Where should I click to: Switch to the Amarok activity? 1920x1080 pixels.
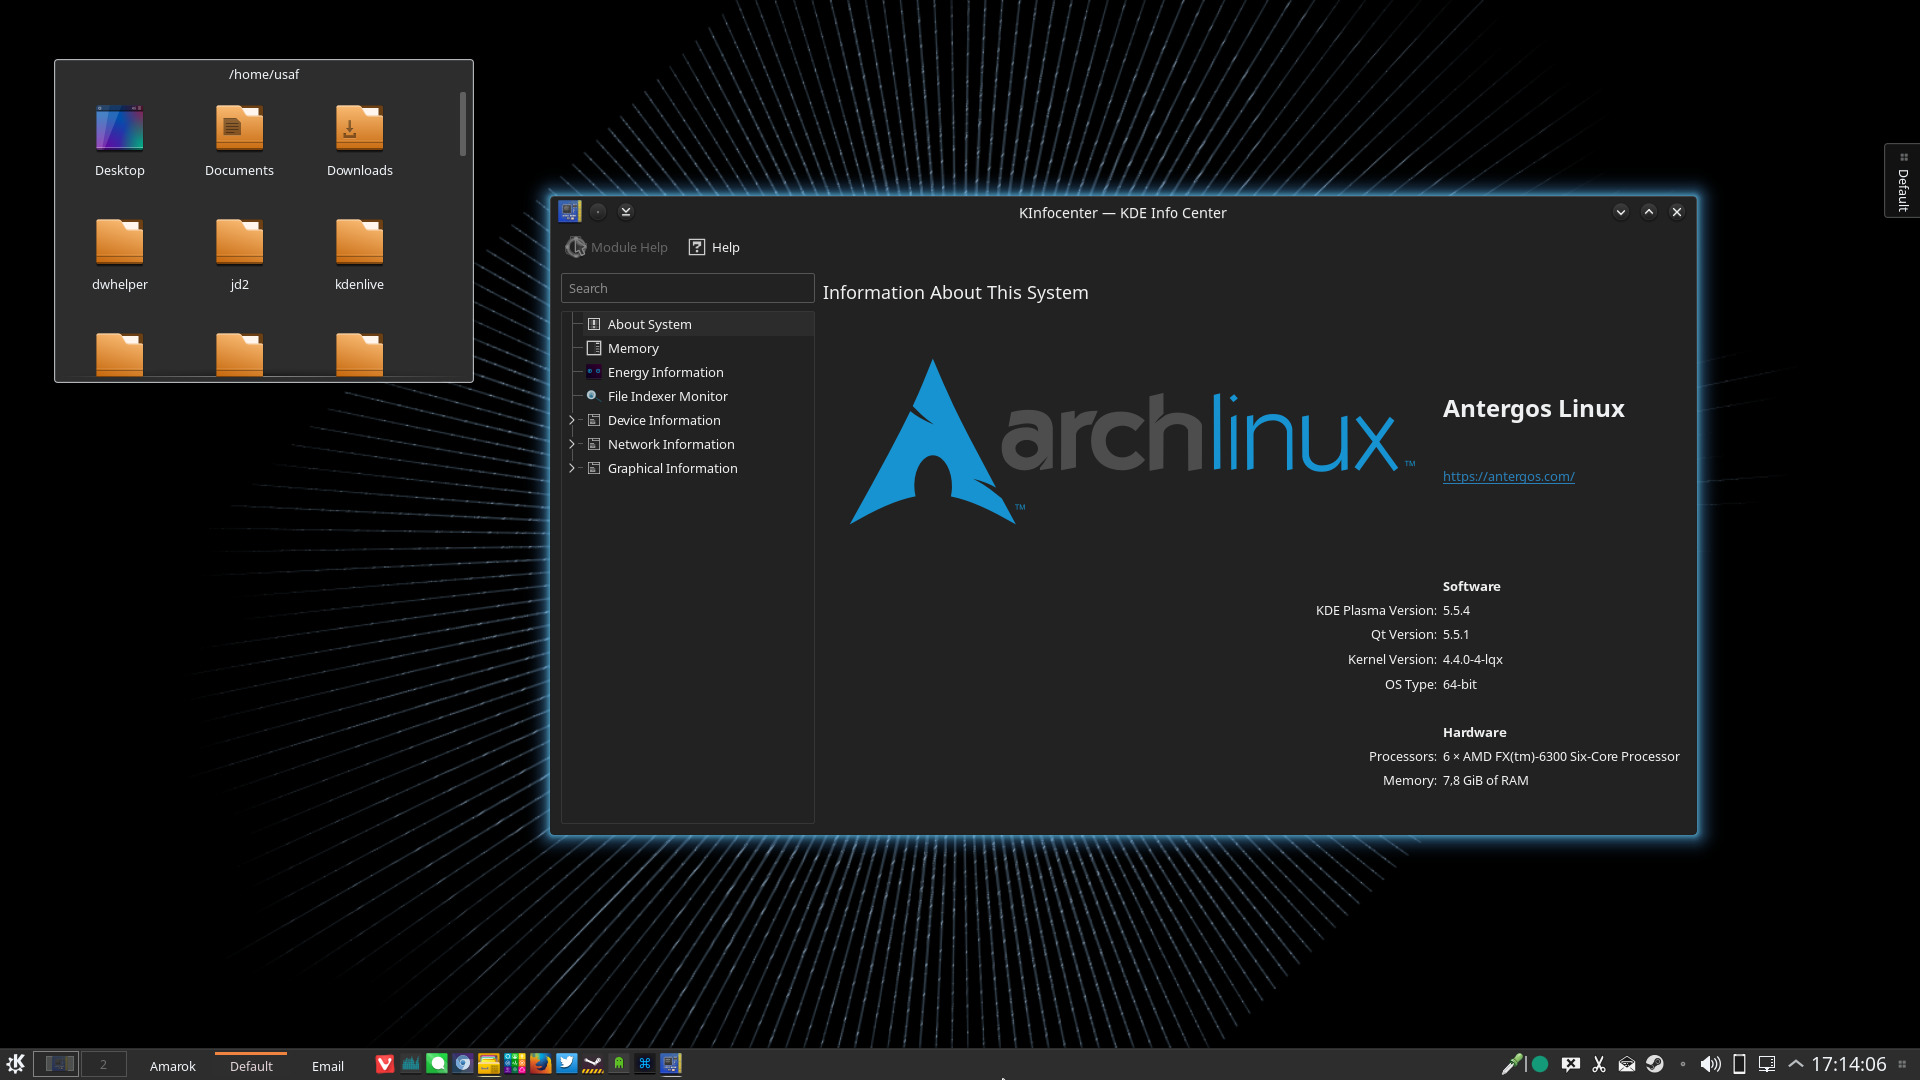click(173, 1066)
